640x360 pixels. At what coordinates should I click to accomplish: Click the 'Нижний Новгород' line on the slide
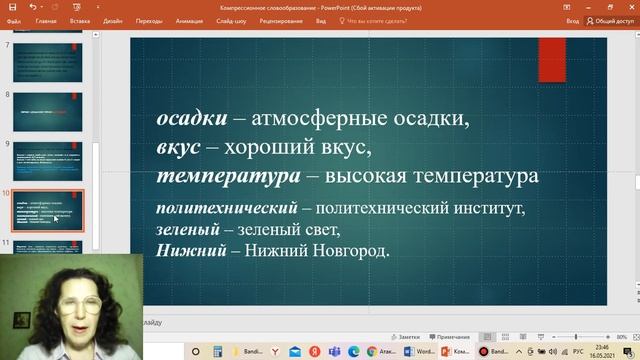tap(273, 250)
